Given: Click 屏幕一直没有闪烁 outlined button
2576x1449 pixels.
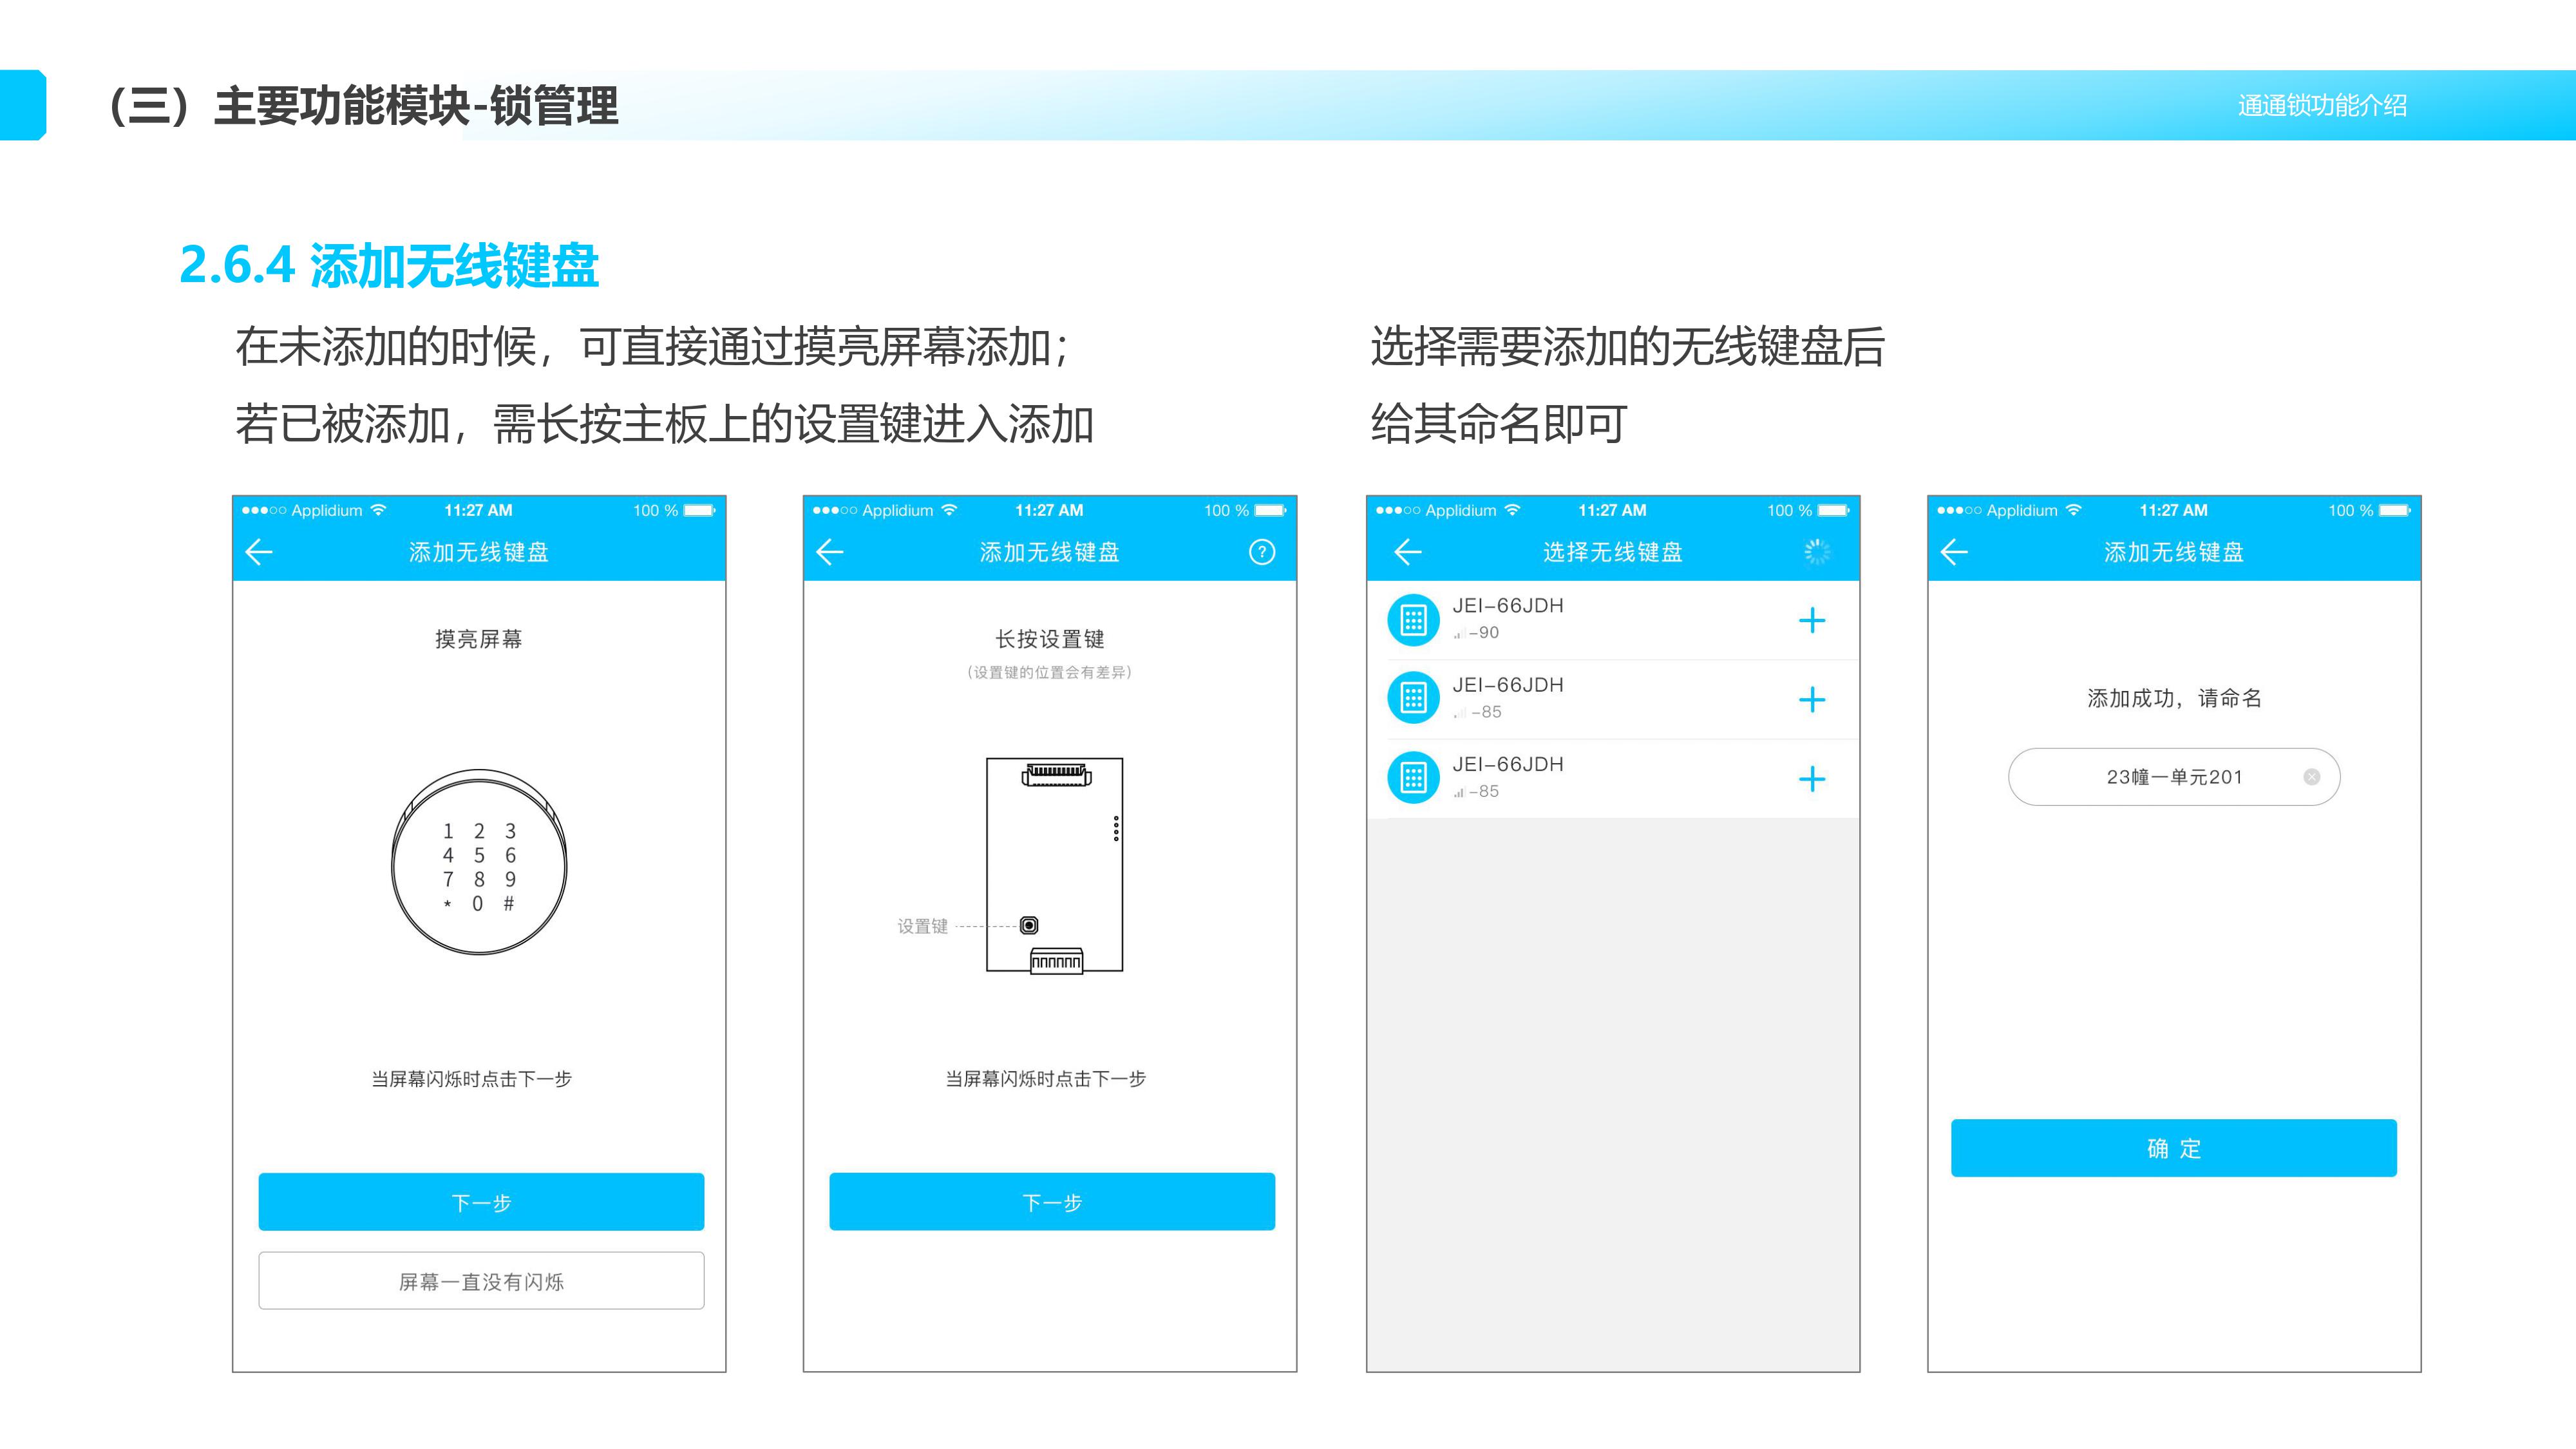Looking at the screenshot, I should [x=481, y=1281].
